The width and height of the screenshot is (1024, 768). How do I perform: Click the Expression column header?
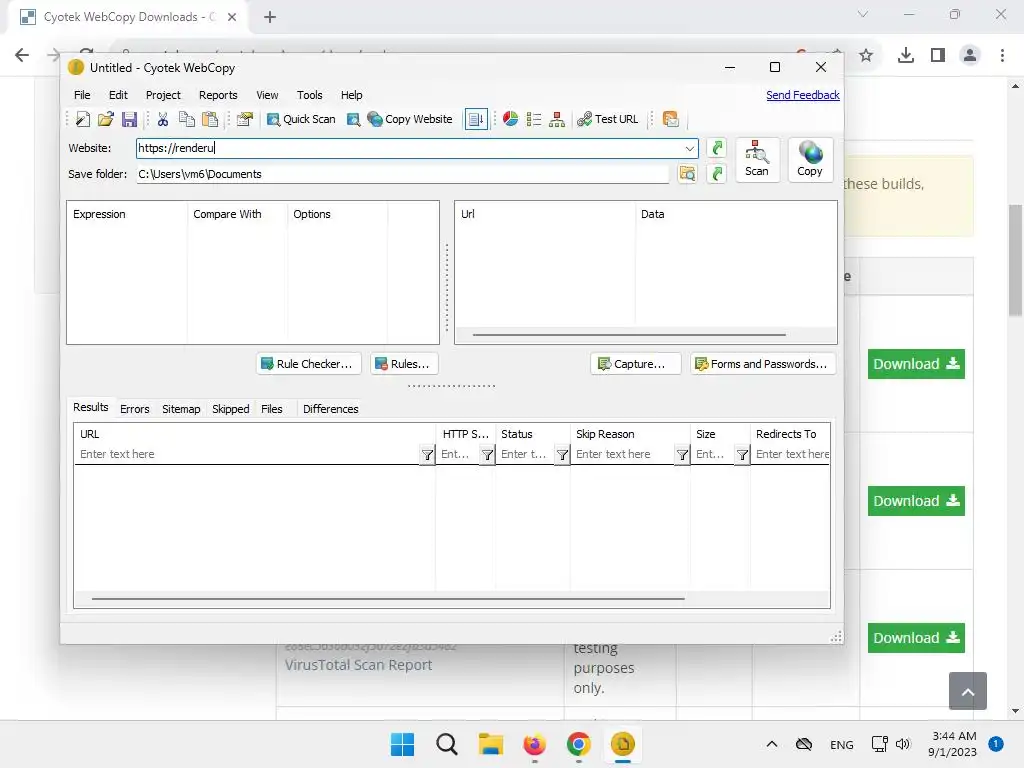point(127,214)
